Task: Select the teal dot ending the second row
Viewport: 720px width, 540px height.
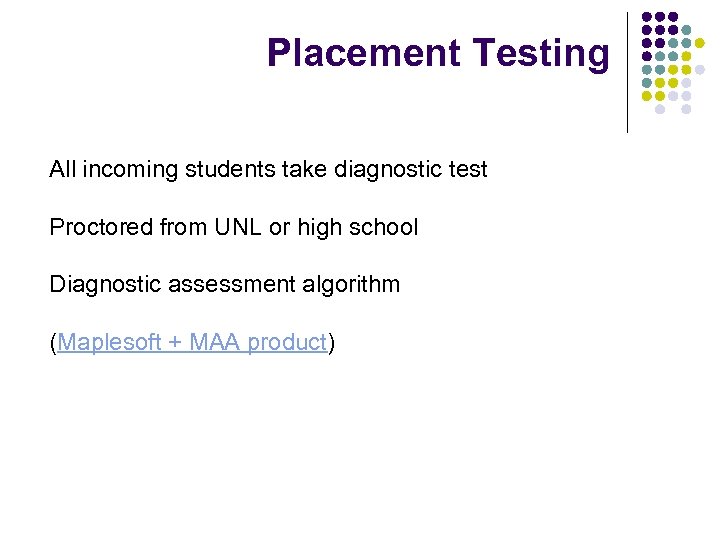Action: [686, 30]
